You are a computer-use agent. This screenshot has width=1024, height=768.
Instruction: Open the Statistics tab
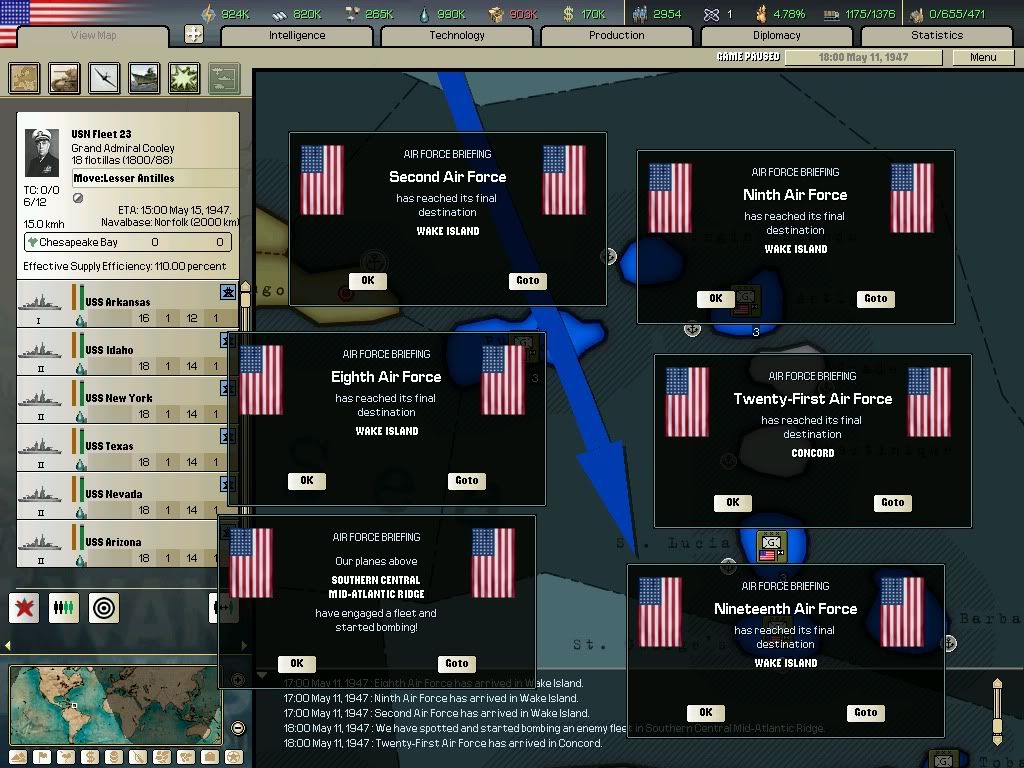click(x=937, y=35)
